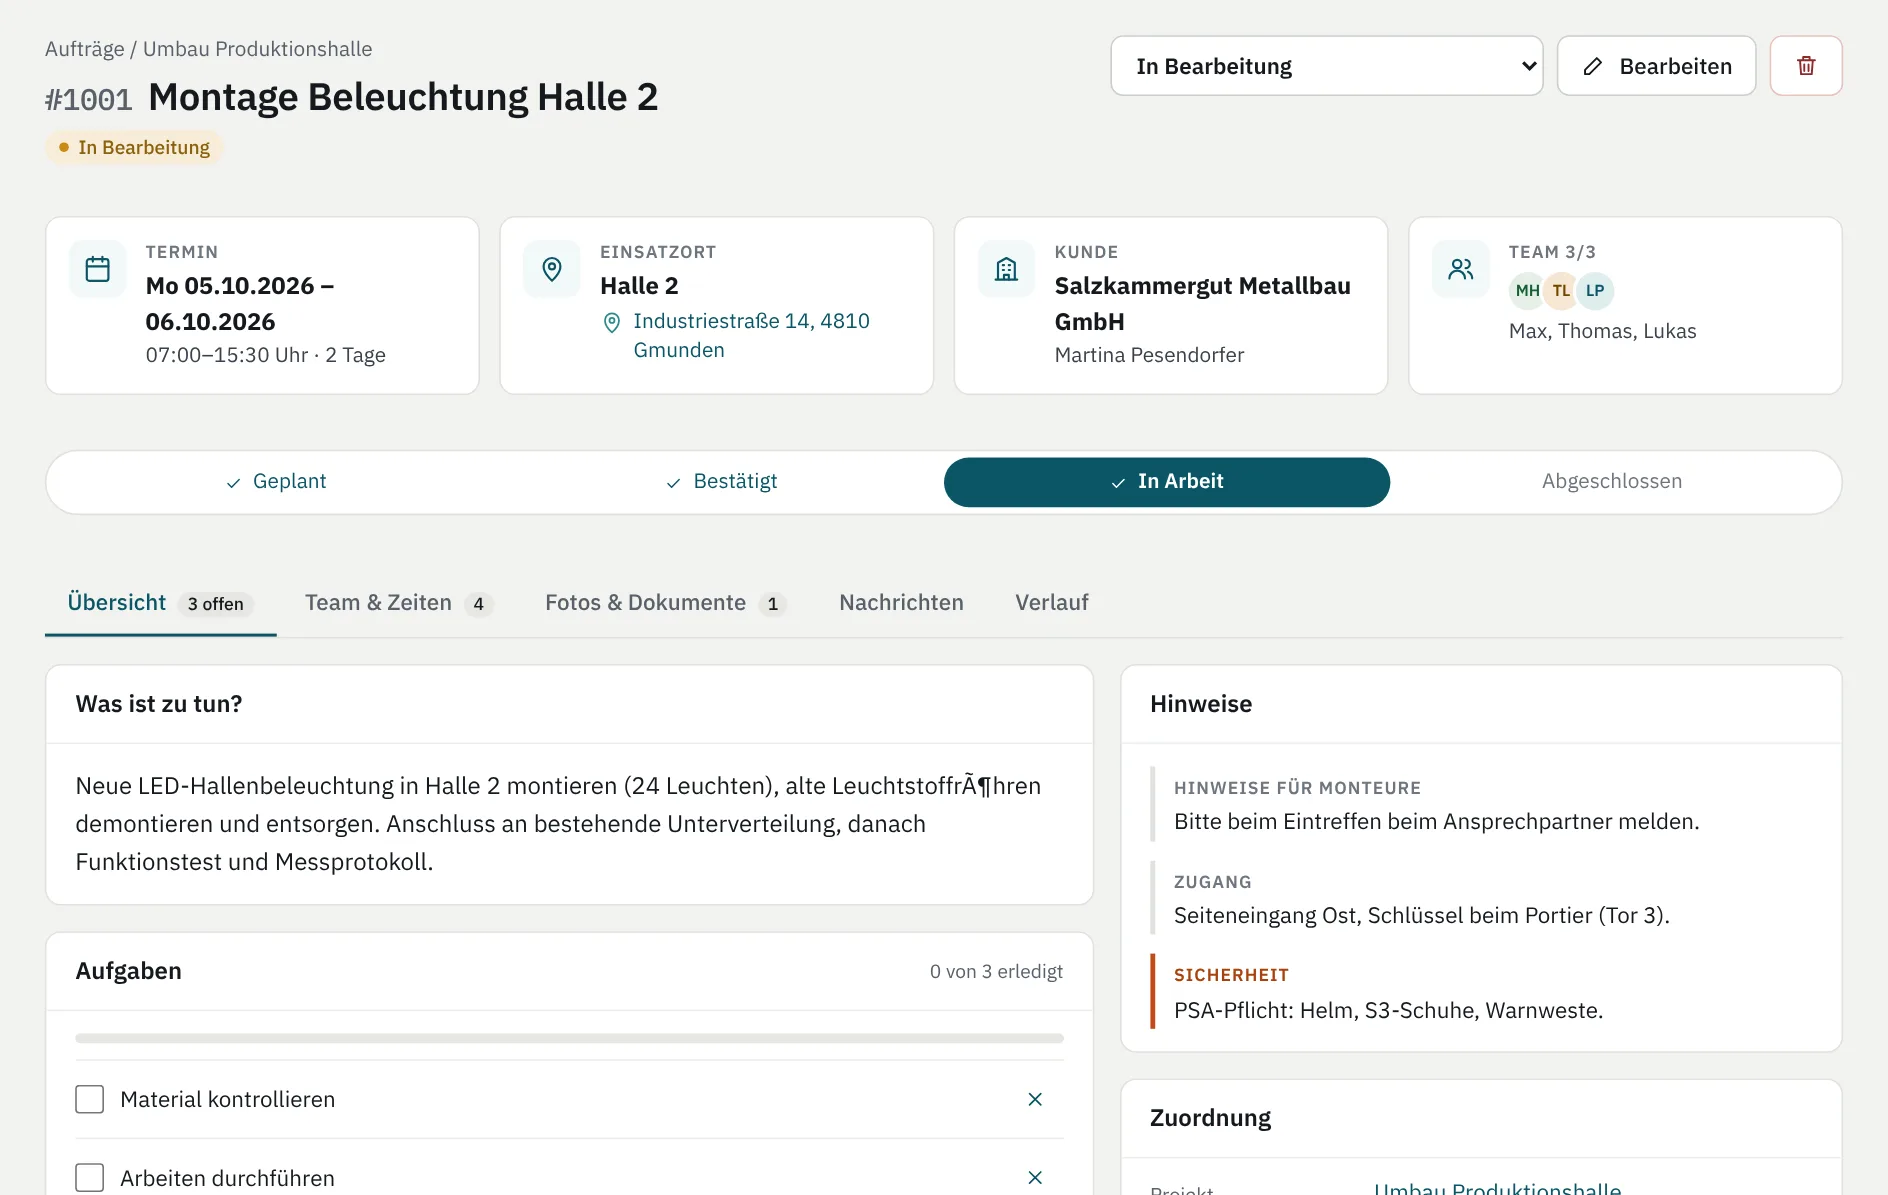Click the Salzkammergut Metallbau GmbH customer name

(1202, 304)
